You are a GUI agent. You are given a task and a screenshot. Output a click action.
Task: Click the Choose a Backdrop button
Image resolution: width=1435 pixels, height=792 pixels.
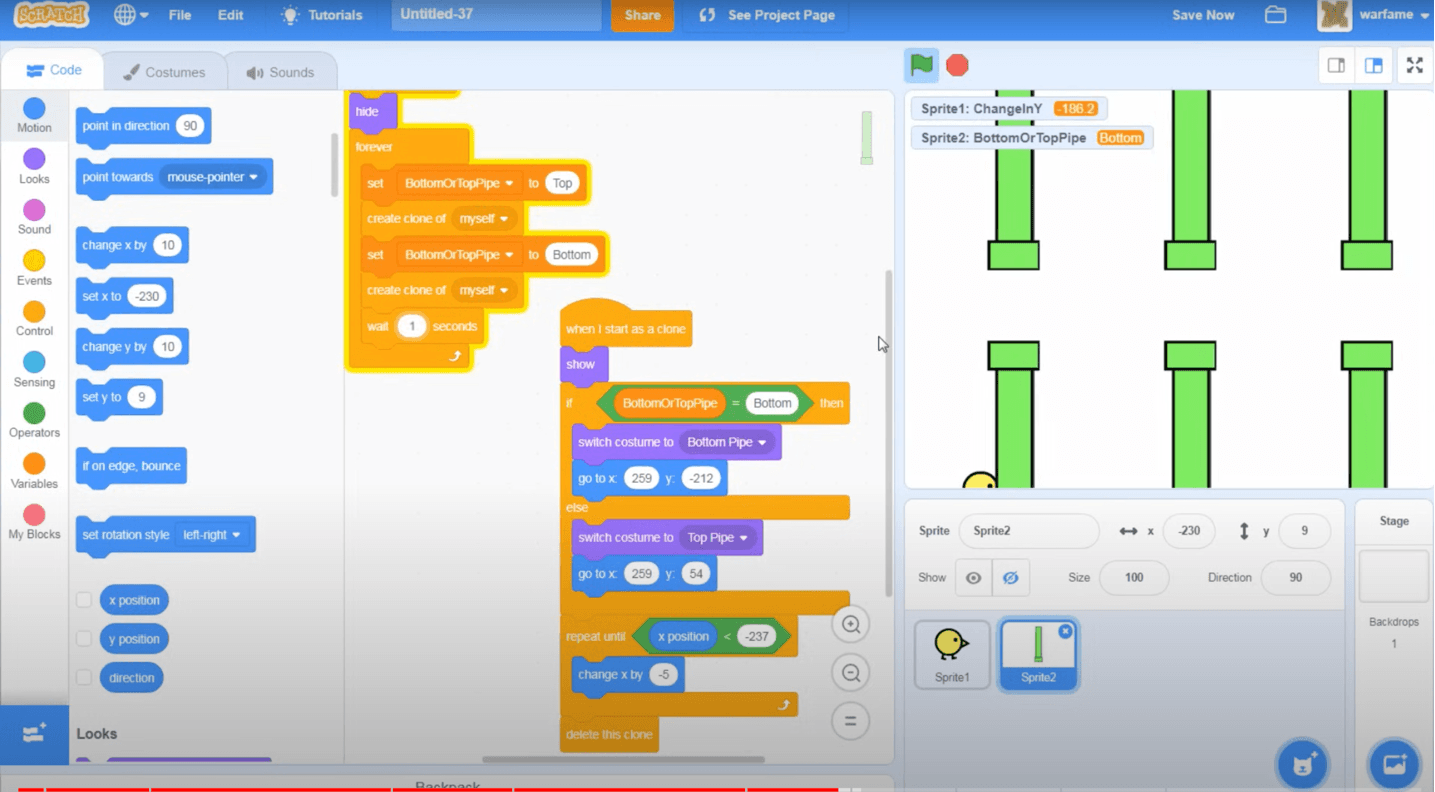pyautogui.click(x=1394, y=764)
